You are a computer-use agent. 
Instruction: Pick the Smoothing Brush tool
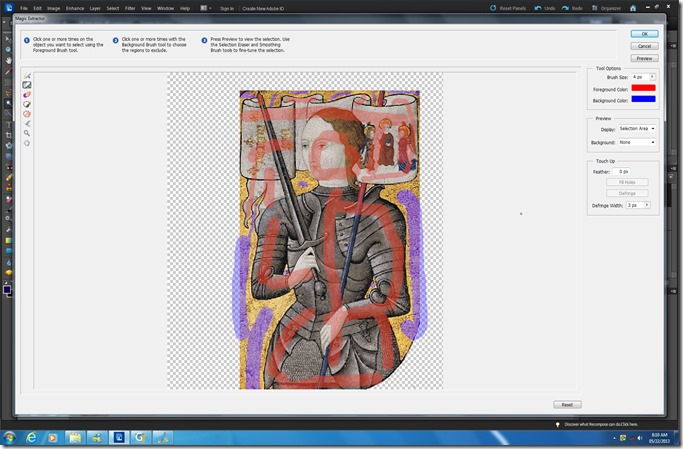pyautogui.click(x=27, y=124)
